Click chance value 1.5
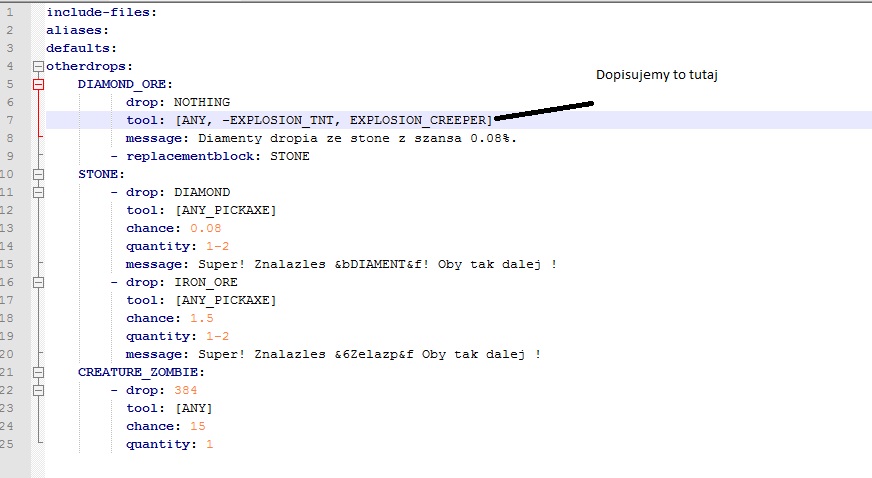The width and height of the screenshot is (872, 478). pyautogui.click(x=202, y=318)
